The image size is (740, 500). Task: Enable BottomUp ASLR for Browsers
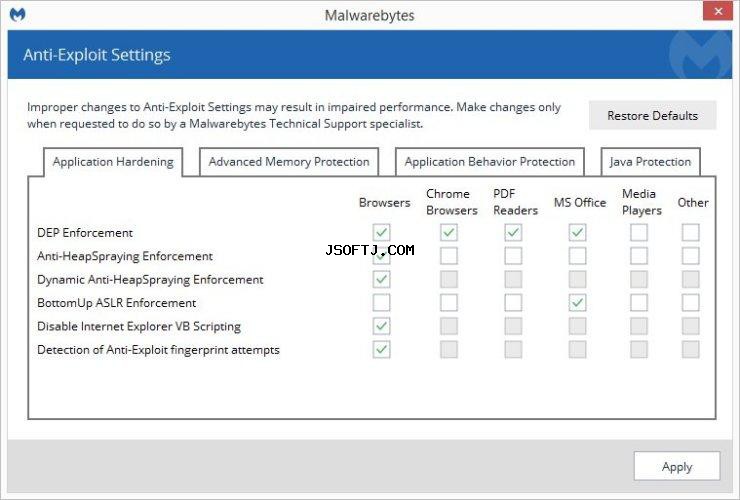381,303
